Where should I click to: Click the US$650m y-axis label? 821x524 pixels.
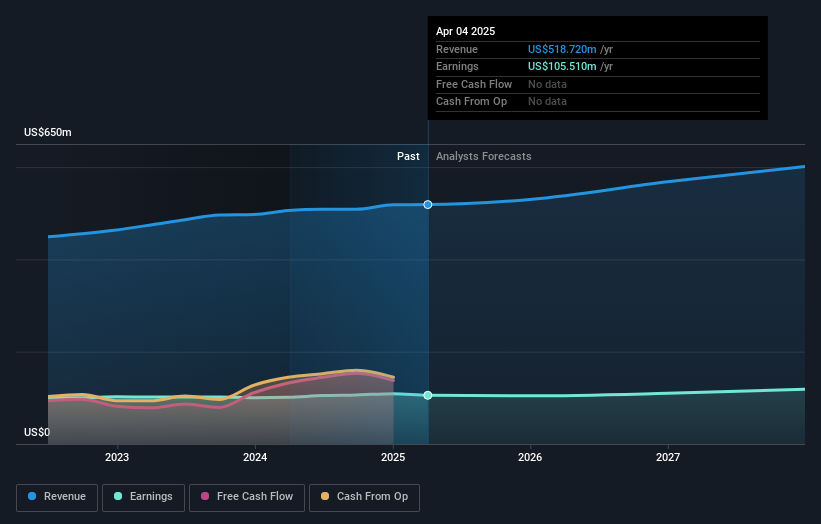(48, 132)
